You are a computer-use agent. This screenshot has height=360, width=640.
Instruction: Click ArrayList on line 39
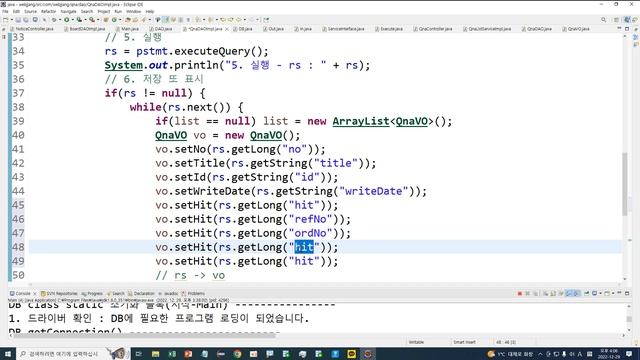(x=361, y=121)
